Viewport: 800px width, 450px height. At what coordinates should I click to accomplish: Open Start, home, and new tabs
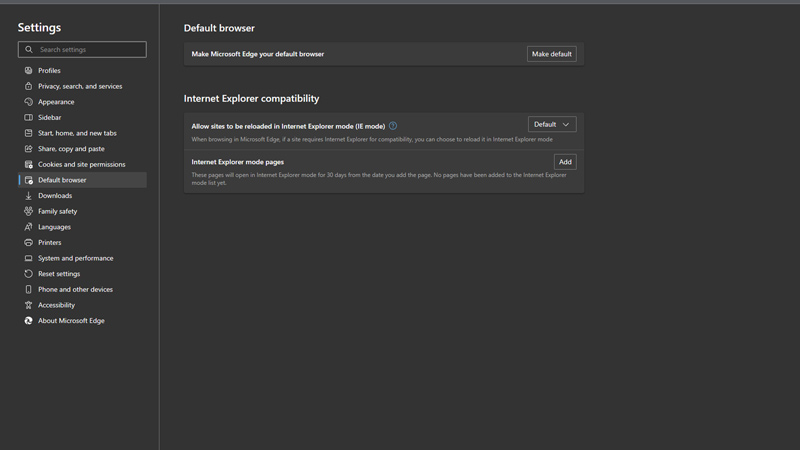click(82, 133)
